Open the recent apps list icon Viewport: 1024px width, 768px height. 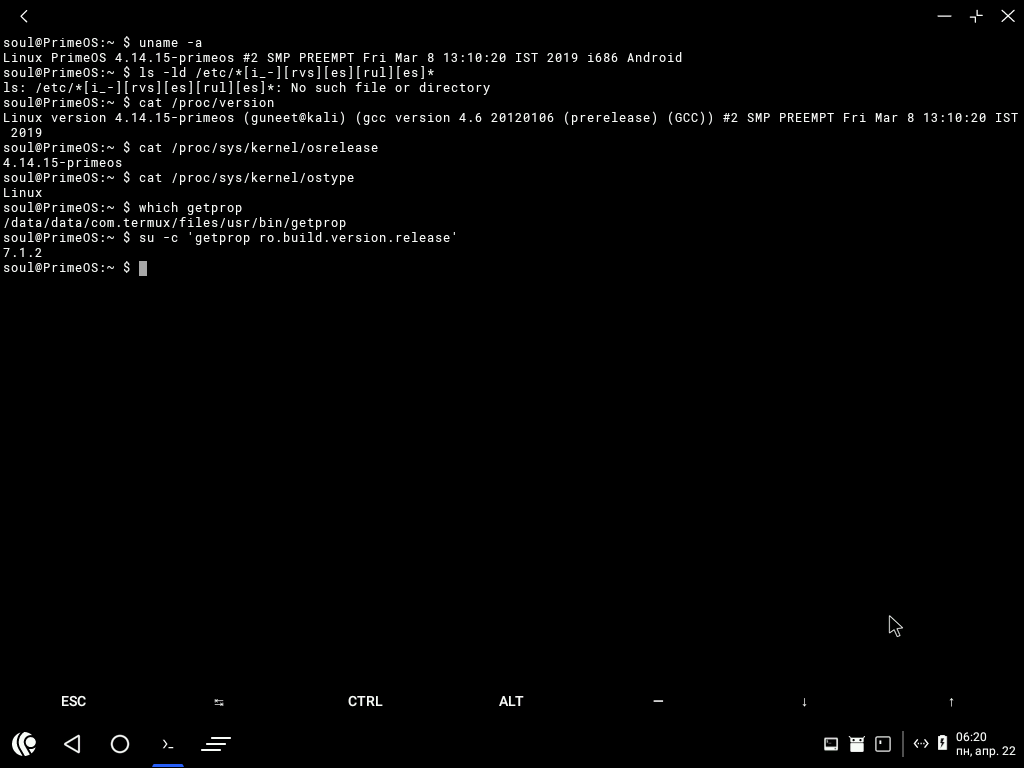tap(216, 744)
